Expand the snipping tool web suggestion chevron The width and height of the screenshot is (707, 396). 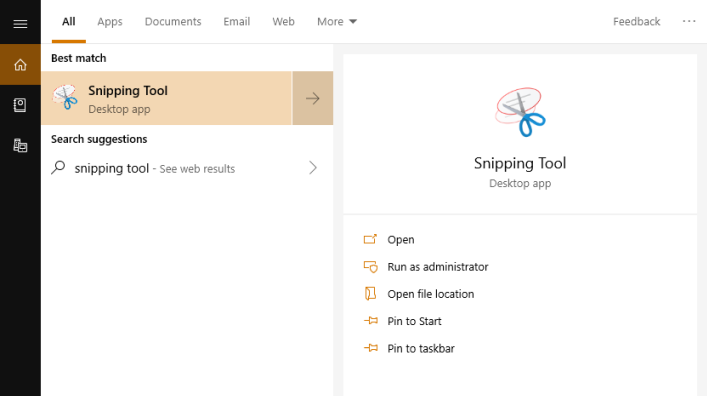coord(313,168)
